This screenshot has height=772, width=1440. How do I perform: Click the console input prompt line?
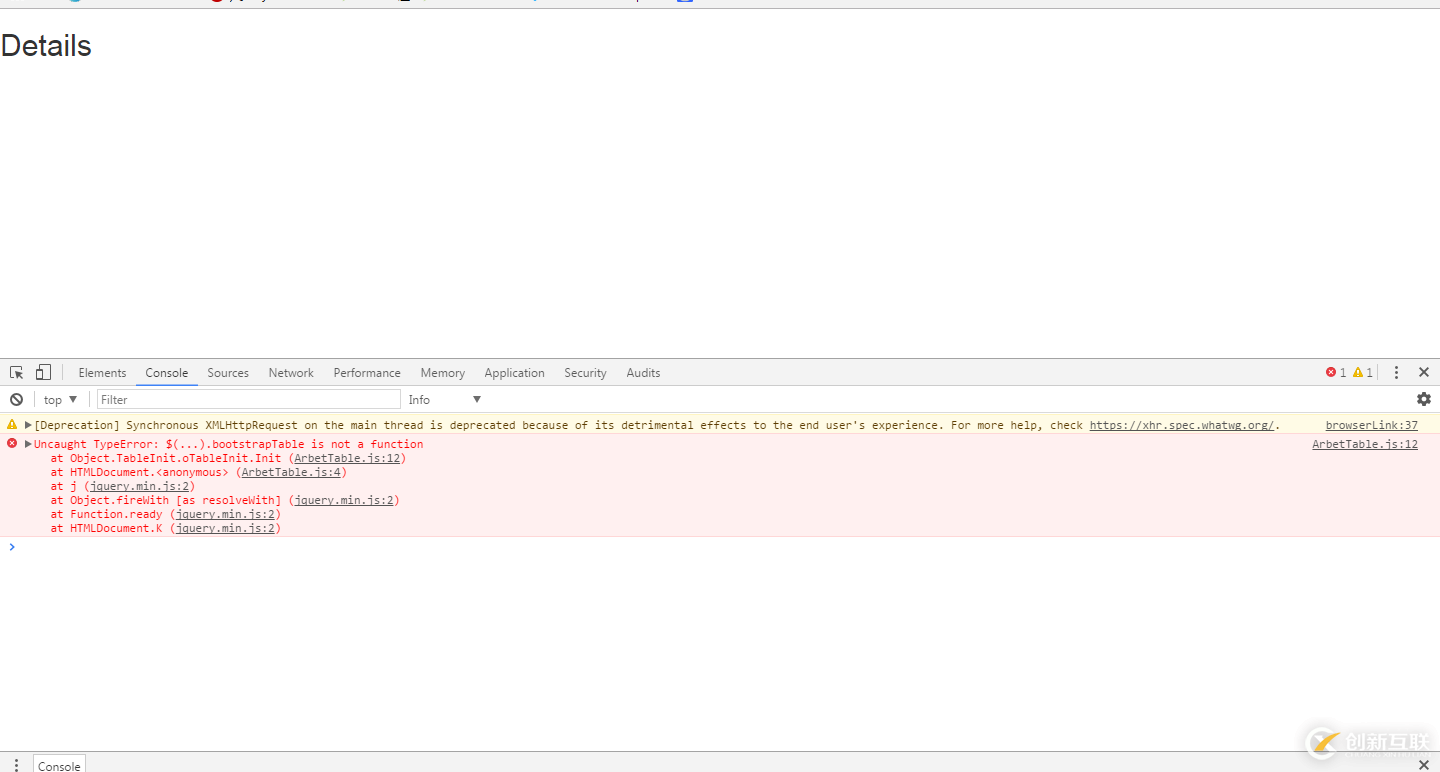click(720, 547)
